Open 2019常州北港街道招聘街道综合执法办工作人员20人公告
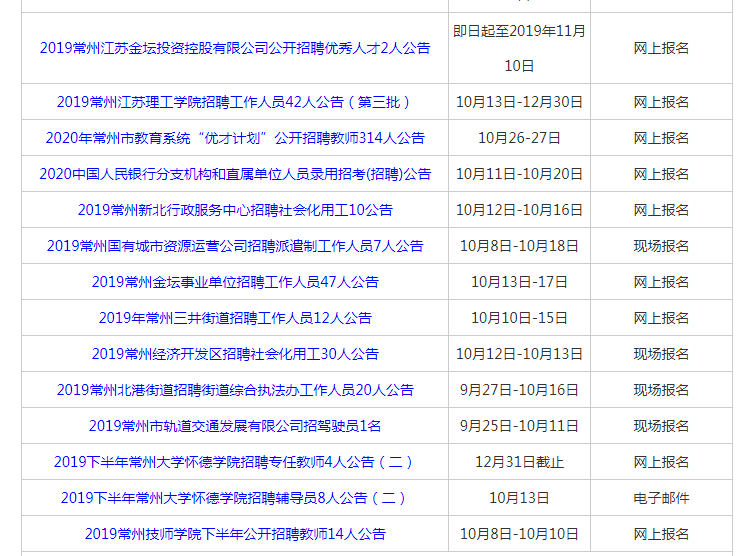 click(x=235, y=390)
